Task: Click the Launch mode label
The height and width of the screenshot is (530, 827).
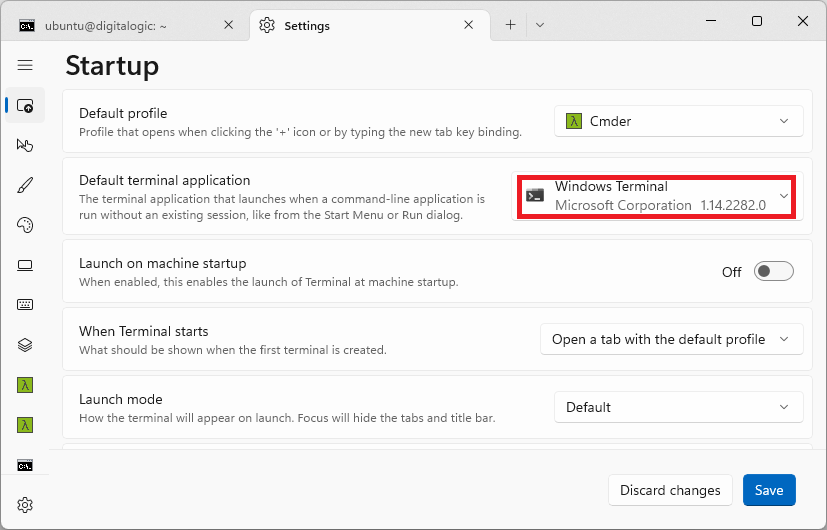Action: pos(121,399)
